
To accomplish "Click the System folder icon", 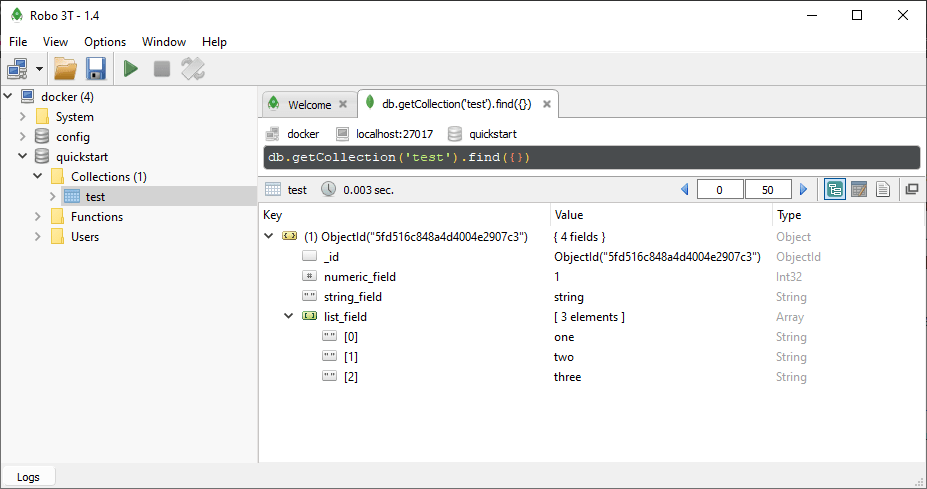I will tap(43, 116).
